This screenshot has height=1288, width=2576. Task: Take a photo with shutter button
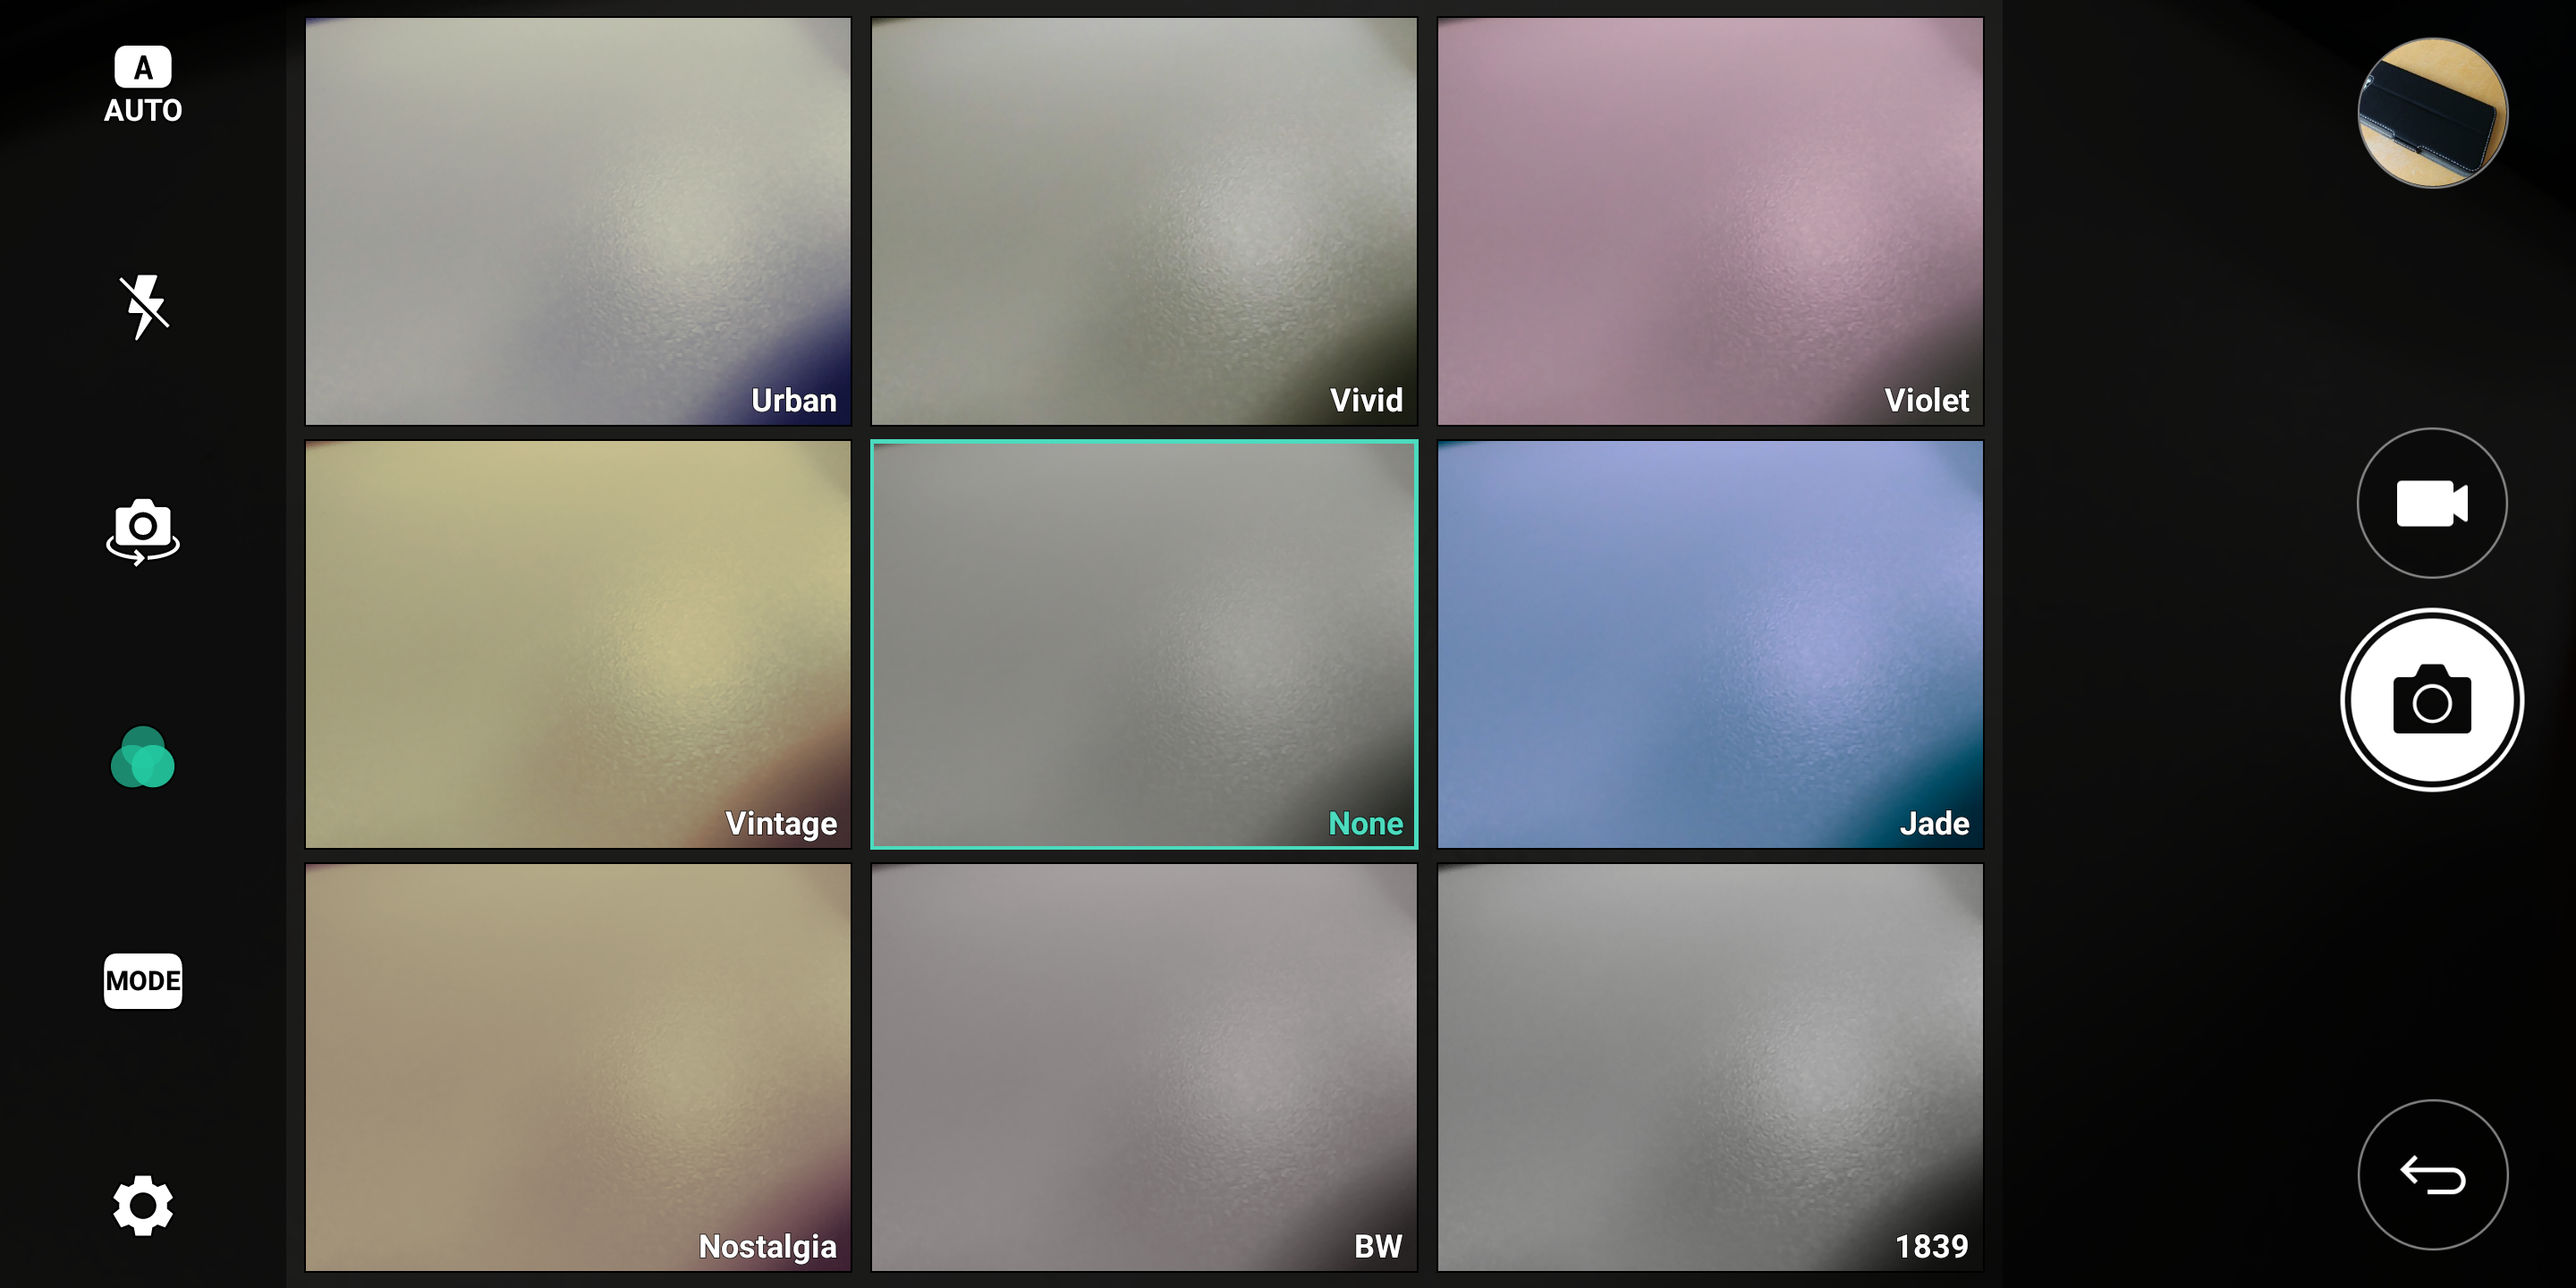coord(2432,700)
